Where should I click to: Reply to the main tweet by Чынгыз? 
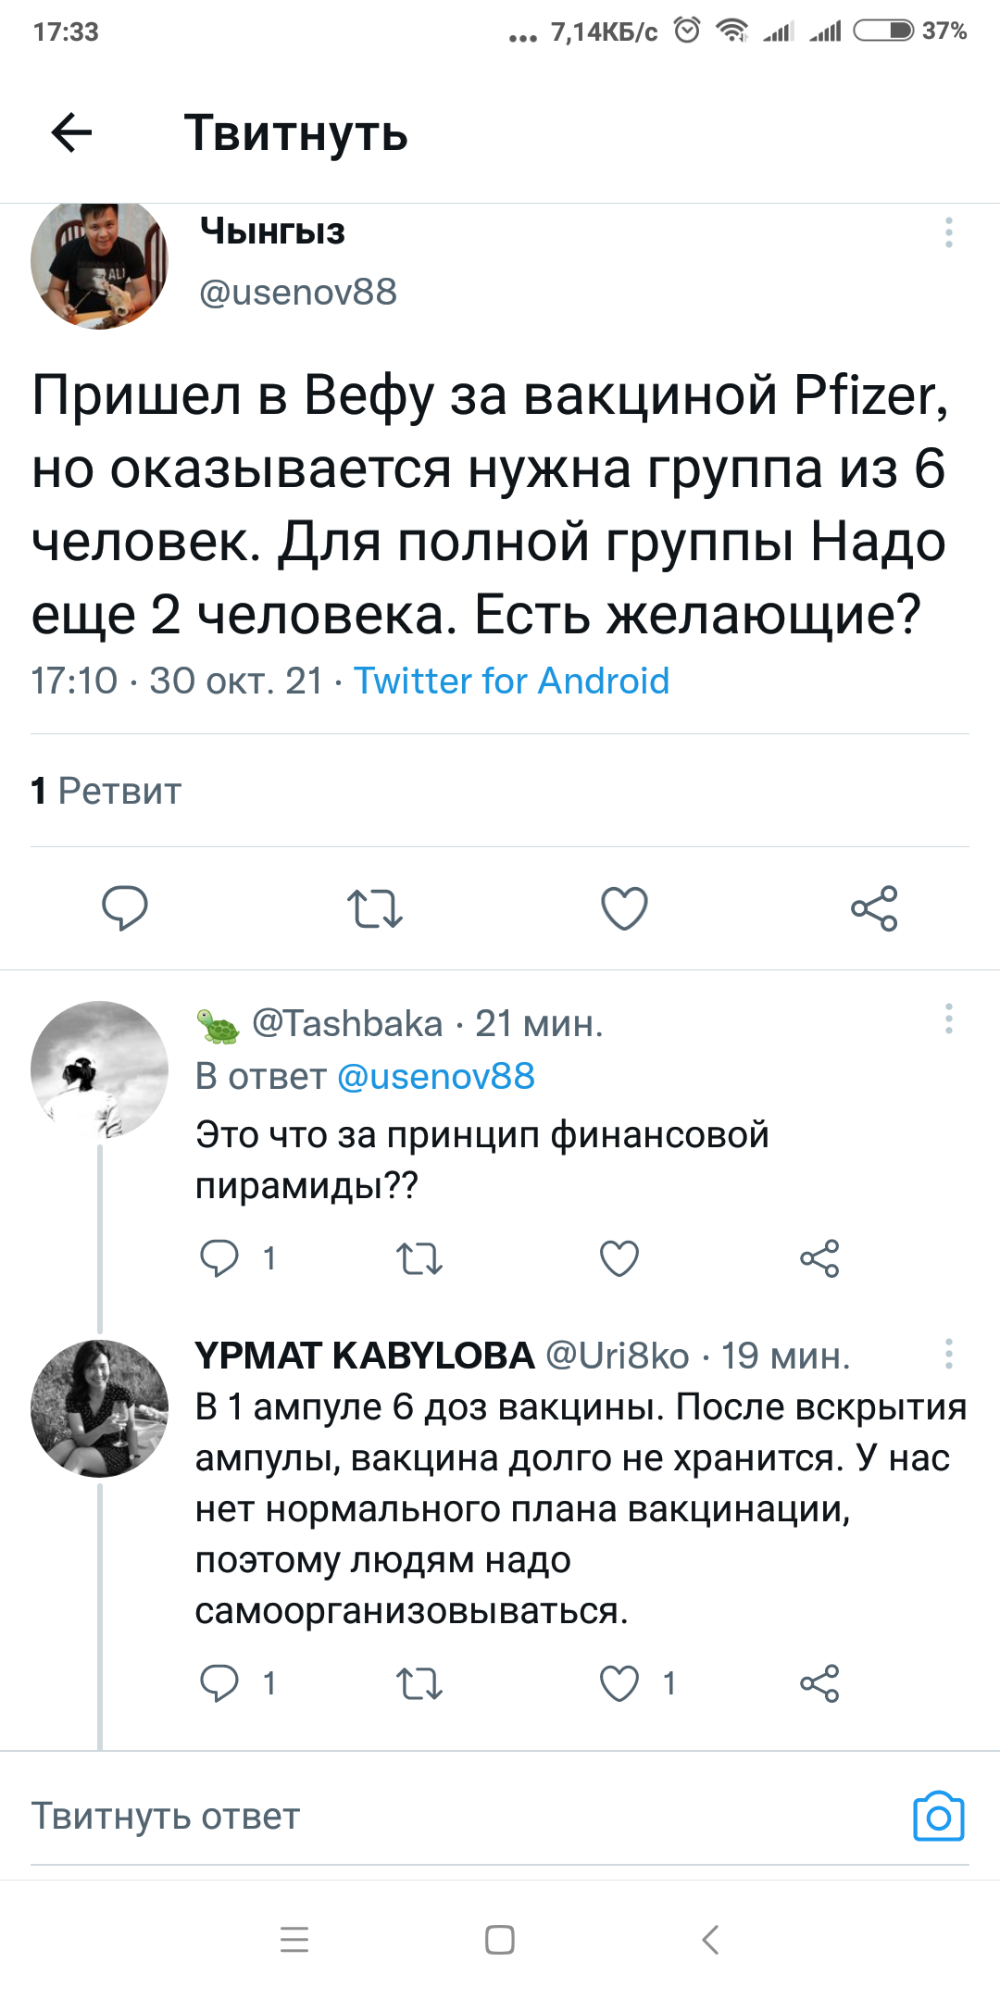pos(125,908)
